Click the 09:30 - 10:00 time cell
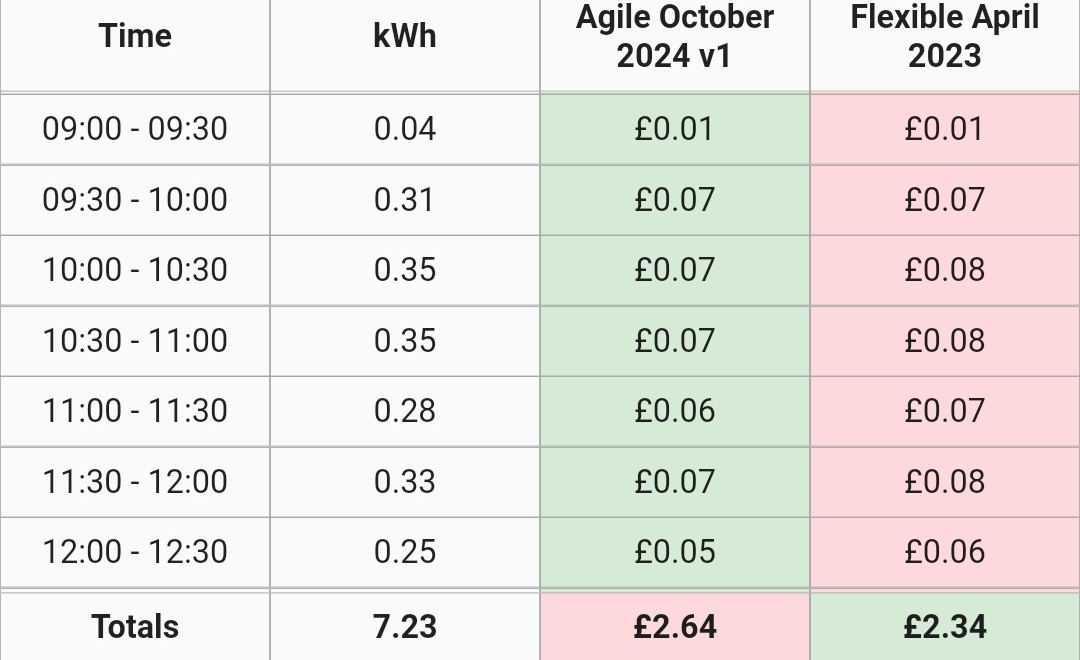 (135, 200)
